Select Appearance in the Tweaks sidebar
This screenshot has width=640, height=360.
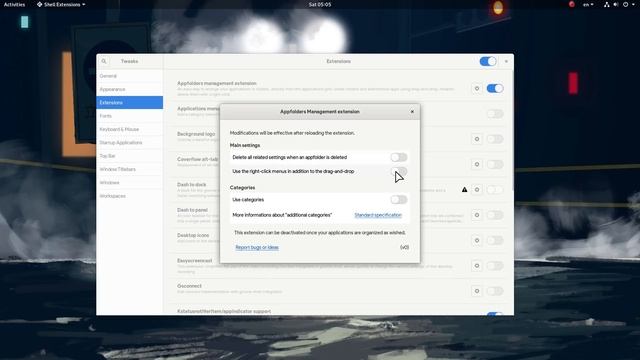[x=130, y=89]
